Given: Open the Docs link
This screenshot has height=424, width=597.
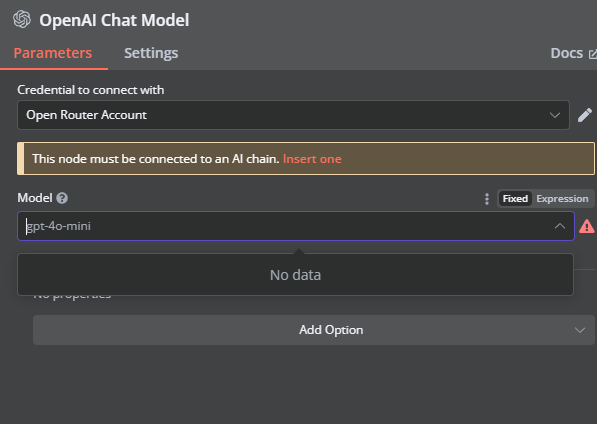Looking at the screenshot, I should click(x=567, y=53).
